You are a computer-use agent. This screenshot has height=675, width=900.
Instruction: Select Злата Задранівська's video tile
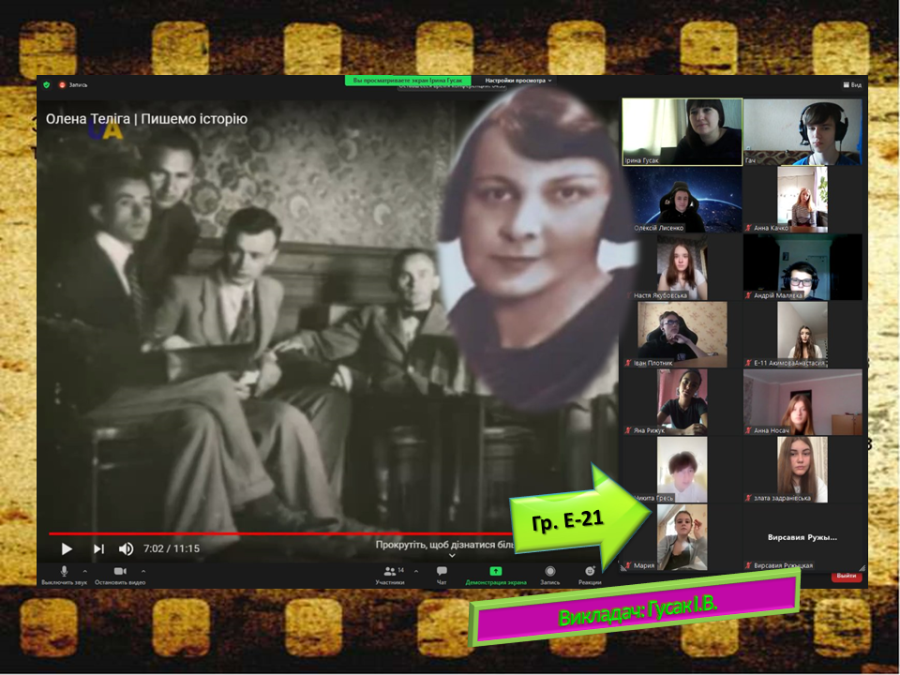point(803,470)
